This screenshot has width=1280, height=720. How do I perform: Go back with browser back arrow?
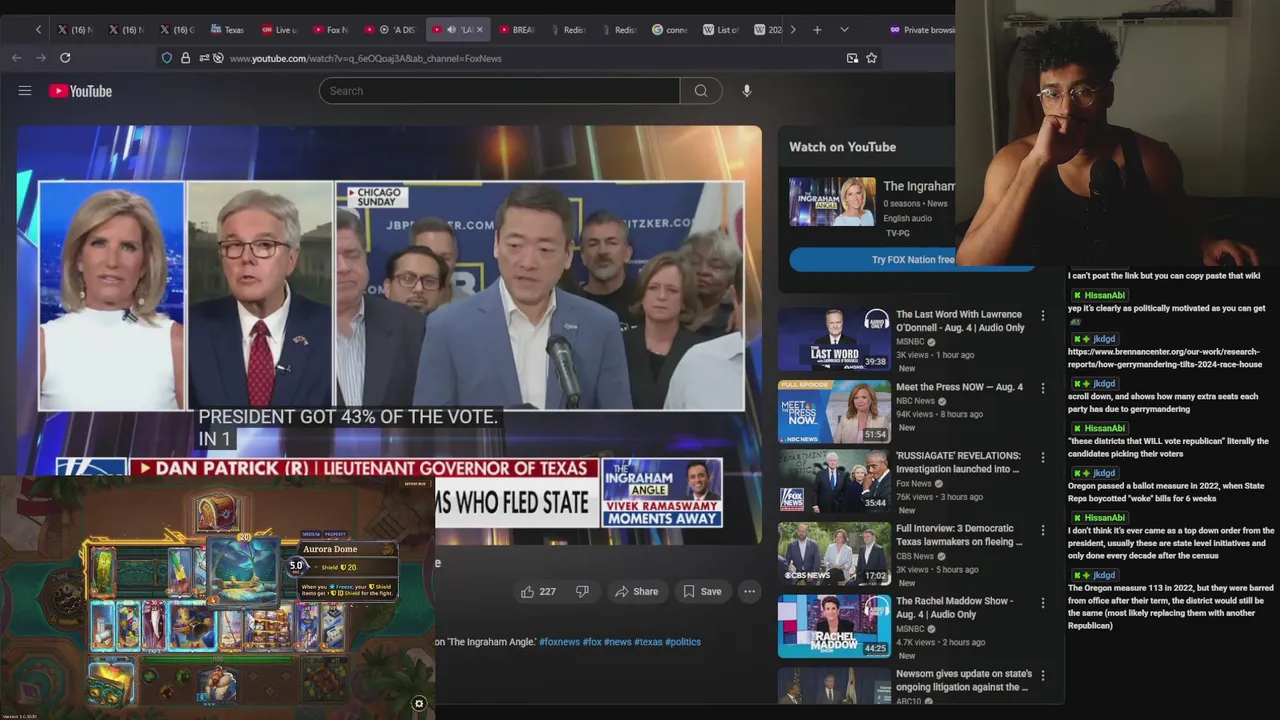17,58
